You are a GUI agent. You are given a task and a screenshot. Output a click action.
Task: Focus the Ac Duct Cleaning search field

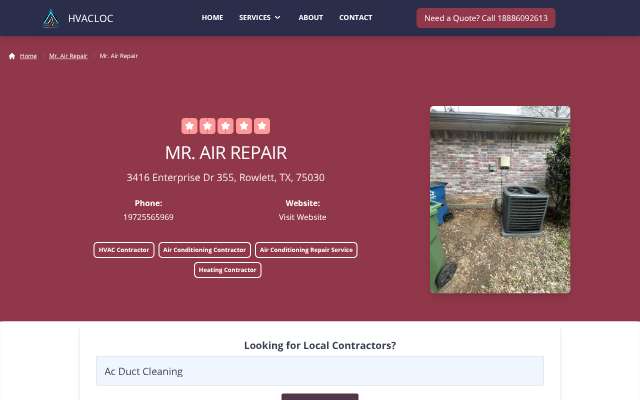(320, 371)
